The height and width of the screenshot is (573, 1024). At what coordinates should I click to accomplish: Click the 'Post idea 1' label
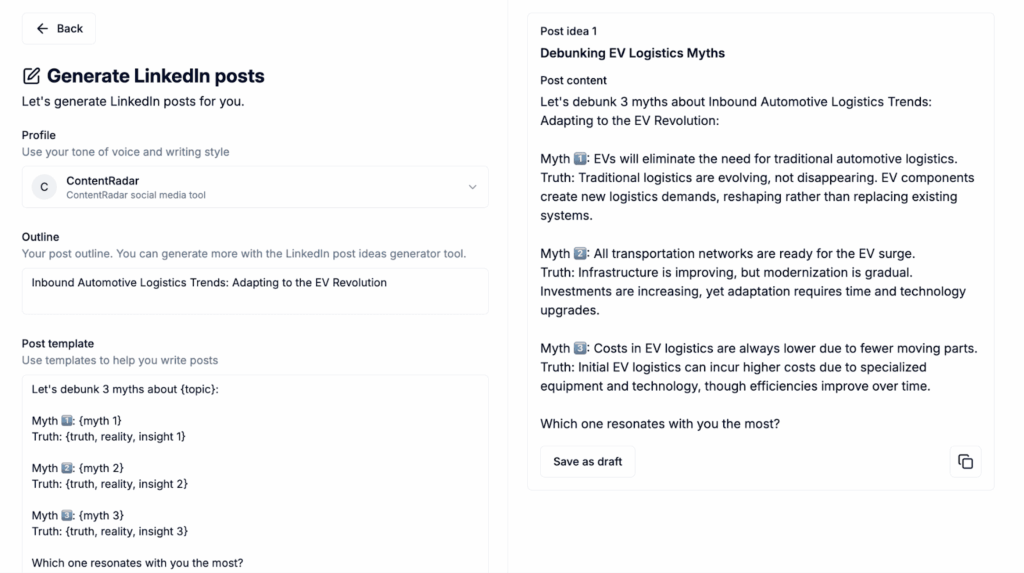click(x=568, y=31)
